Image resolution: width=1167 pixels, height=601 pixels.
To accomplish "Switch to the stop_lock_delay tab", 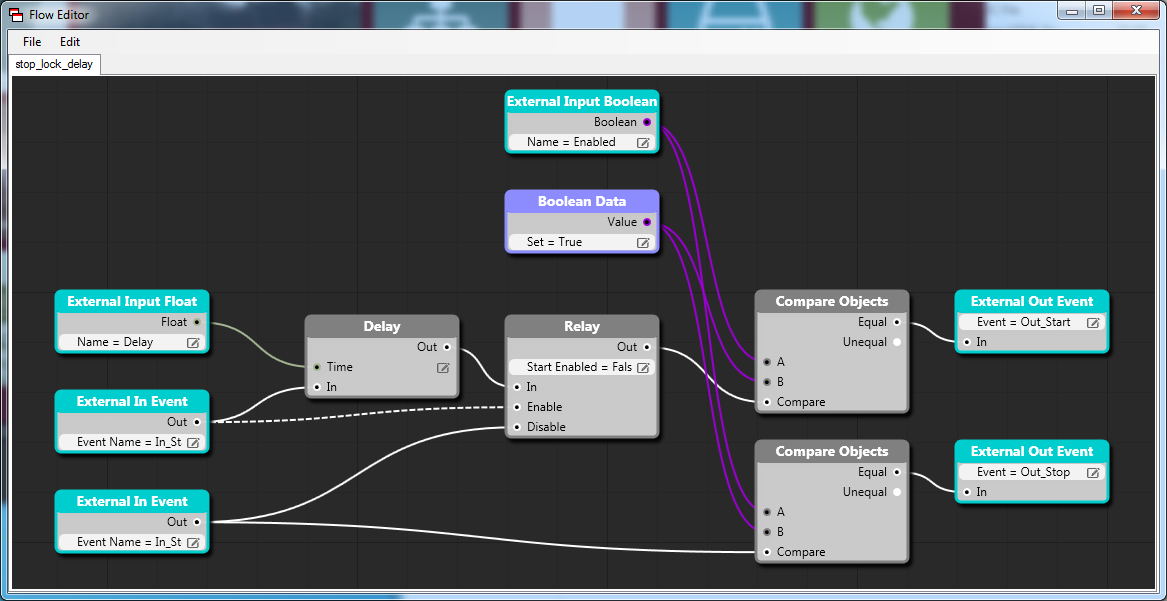I will pos(54,64).
